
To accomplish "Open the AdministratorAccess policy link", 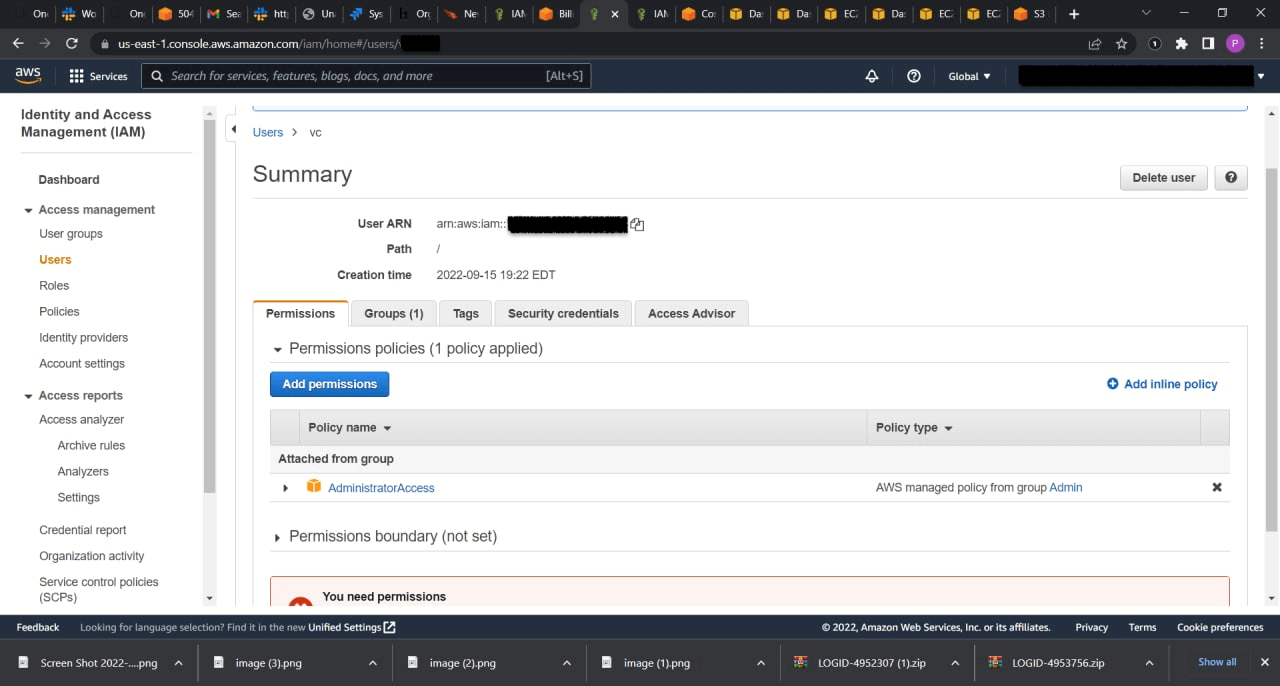I will tap(381, 488).
